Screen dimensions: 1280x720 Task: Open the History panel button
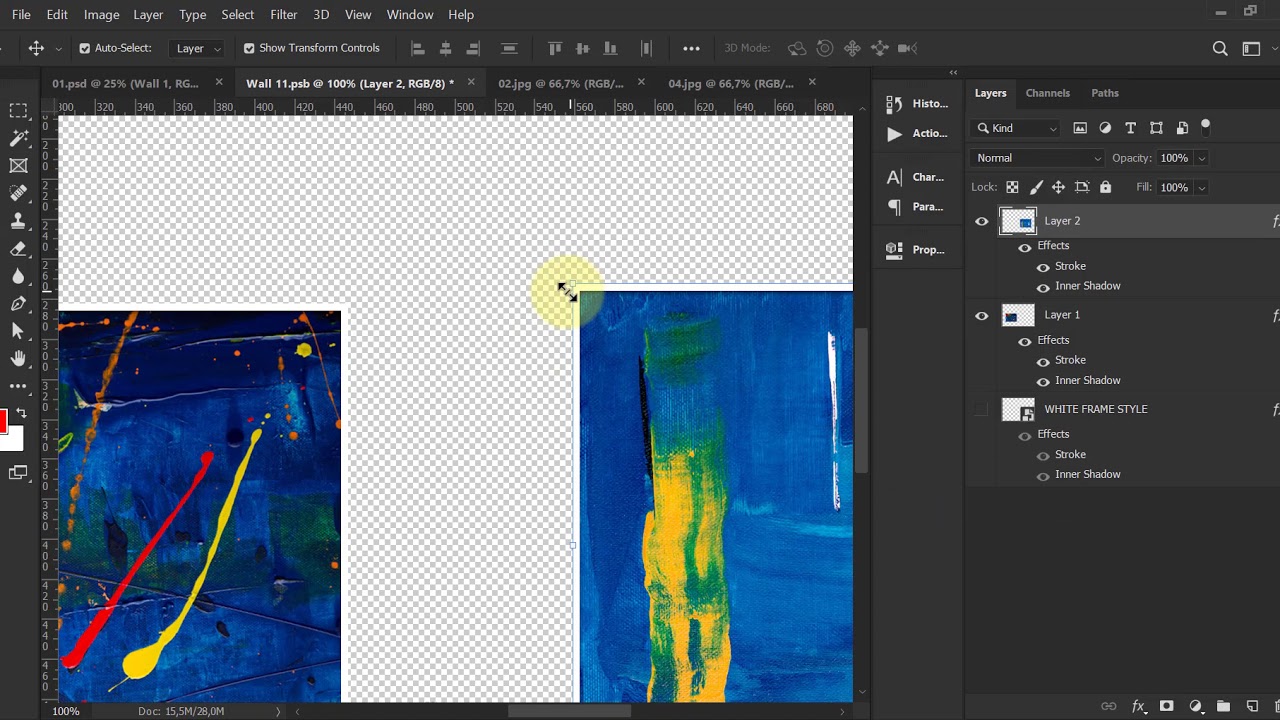917,104
